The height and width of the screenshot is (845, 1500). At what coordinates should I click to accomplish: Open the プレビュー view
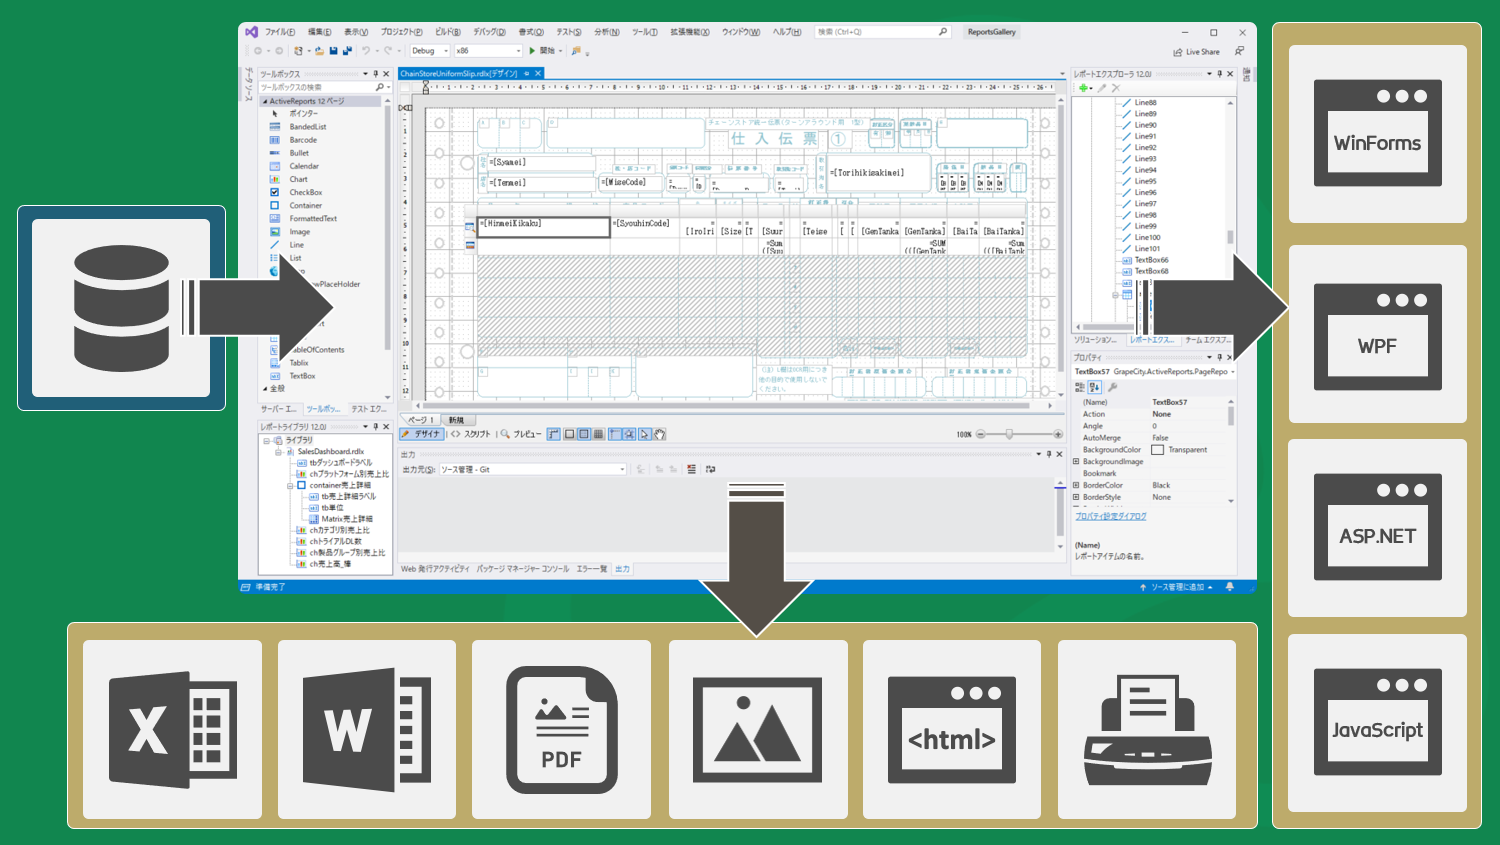click(x=521, y=434)
